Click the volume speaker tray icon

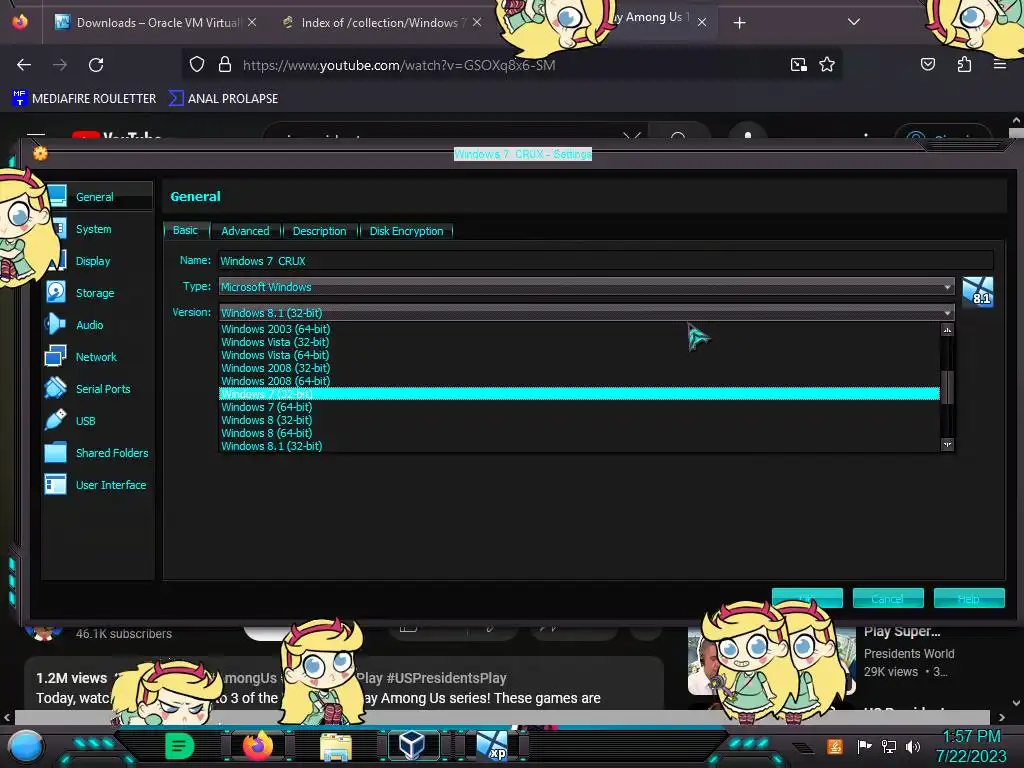coord(912,746)
